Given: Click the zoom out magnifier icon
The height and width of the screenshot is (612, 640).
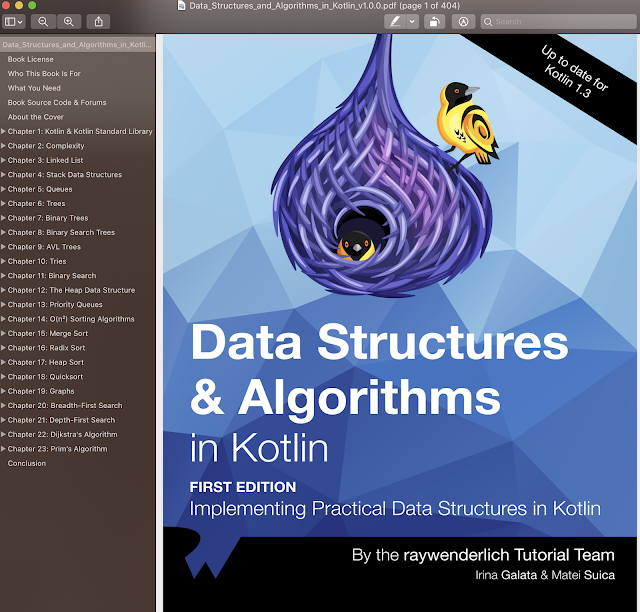Looking at the screenshot, I should (x=43, y=22).
